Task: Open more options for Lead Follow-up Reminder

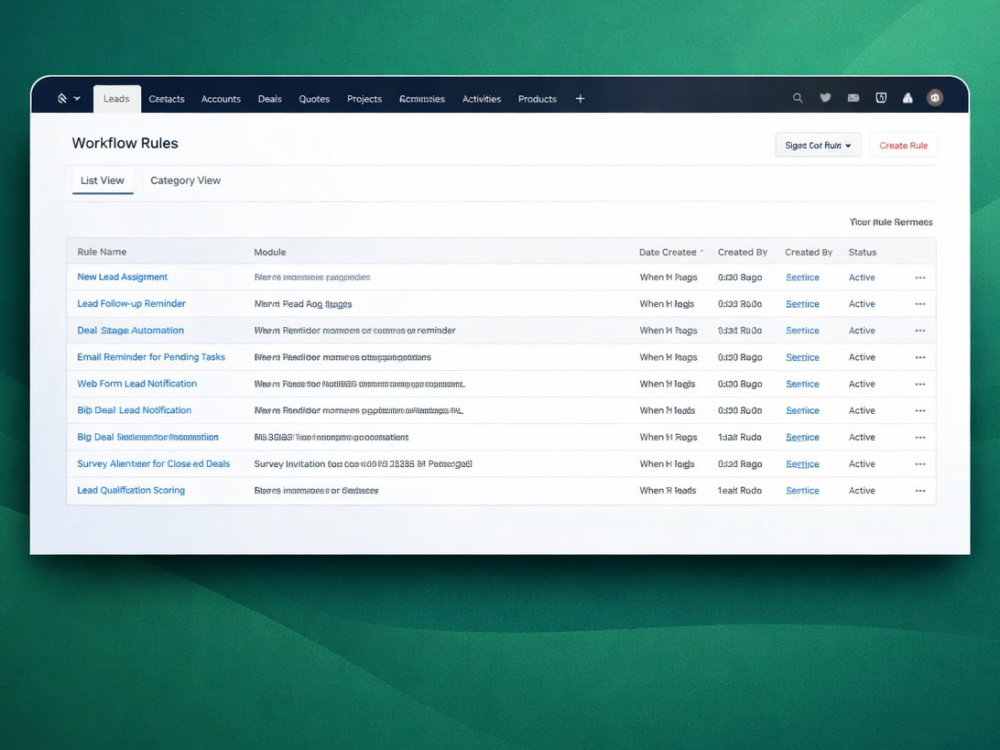Action: click(920, 304)
